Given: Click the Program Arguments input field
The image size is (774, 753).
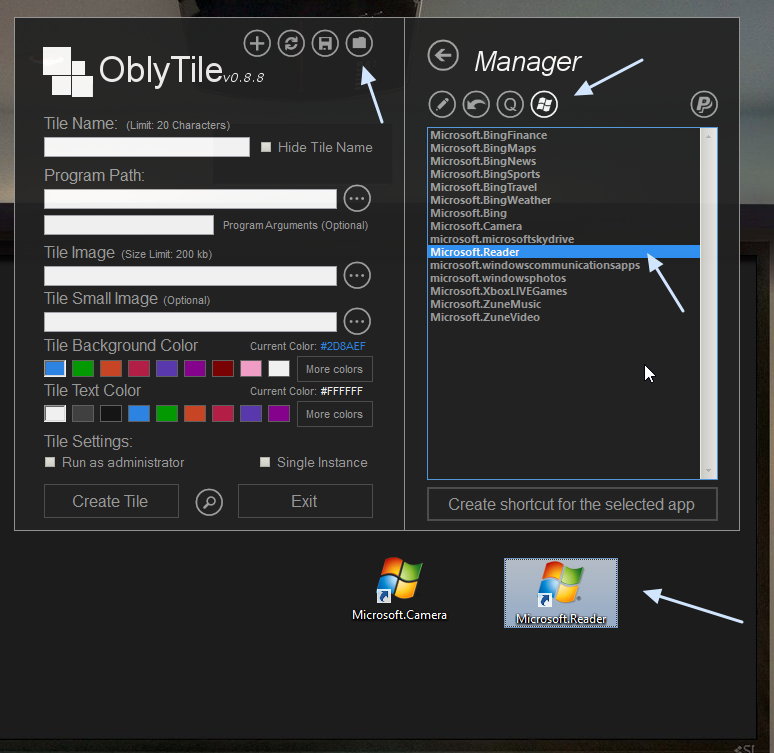Looking at the screenshot, I should coord(129,225).
